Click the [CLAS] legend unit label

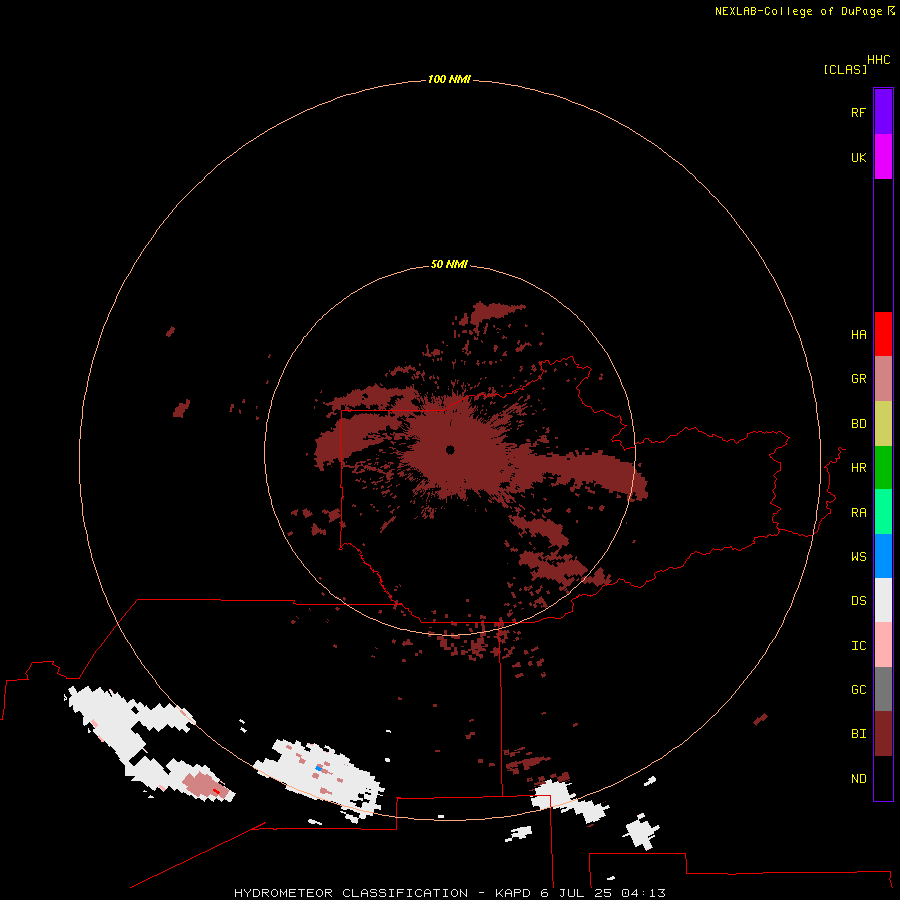pyautogui.click(x=844, y=69)
